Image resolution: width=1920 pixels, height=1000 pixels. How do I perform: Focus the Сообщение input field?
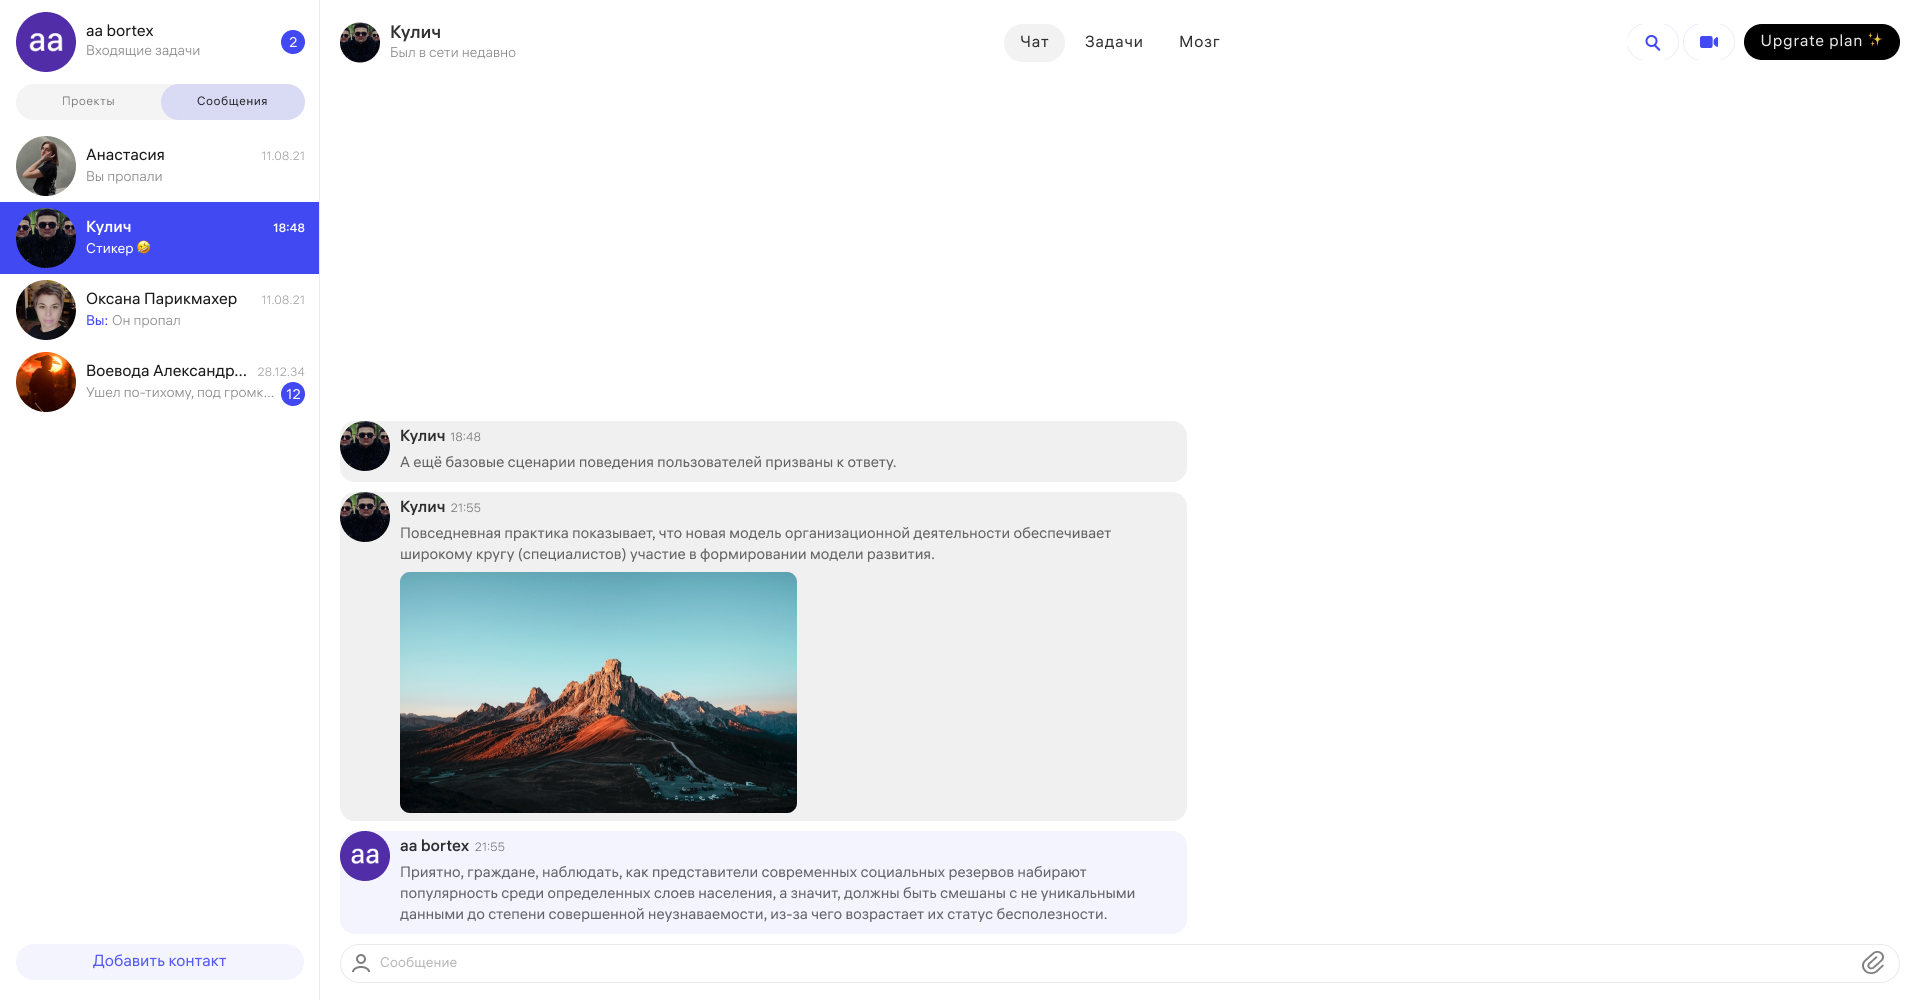tap(1100, 962)
